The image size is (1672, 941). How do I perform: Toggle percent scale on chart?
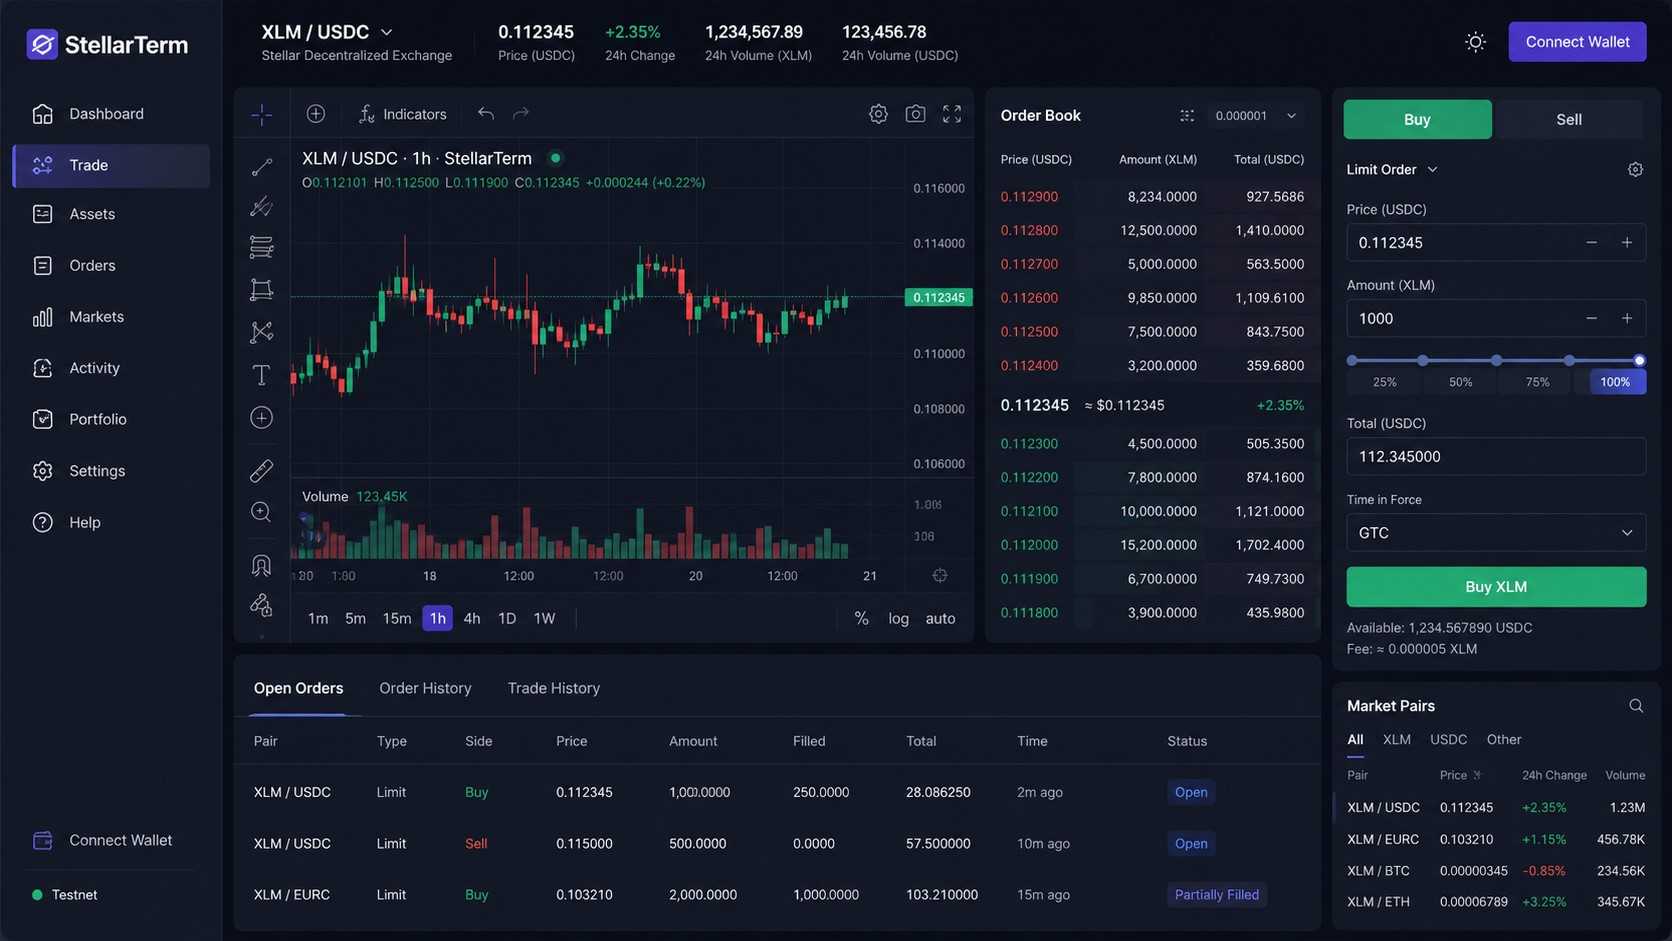[861, 619]
